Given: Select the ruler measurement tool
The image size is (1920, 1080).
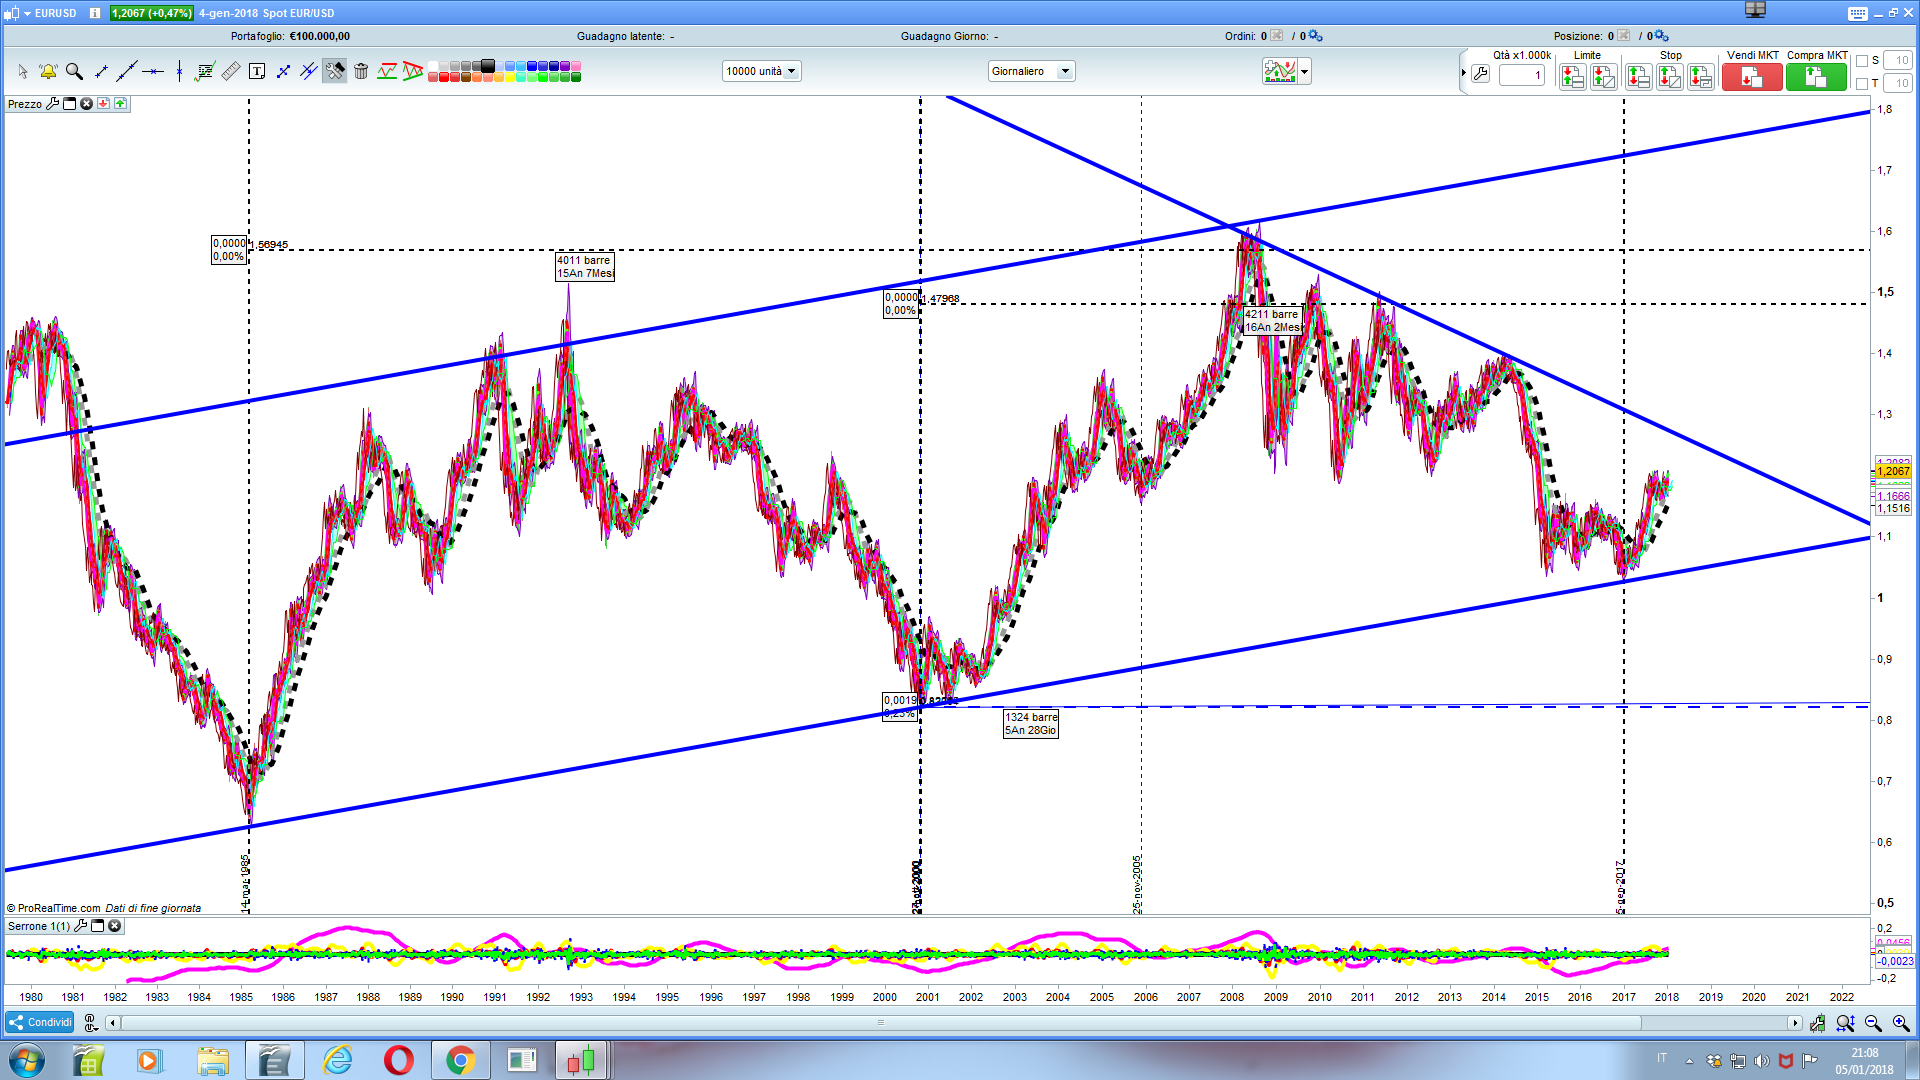Looking at the screenshot, I should pyautogui.click(x=231, y=71).
